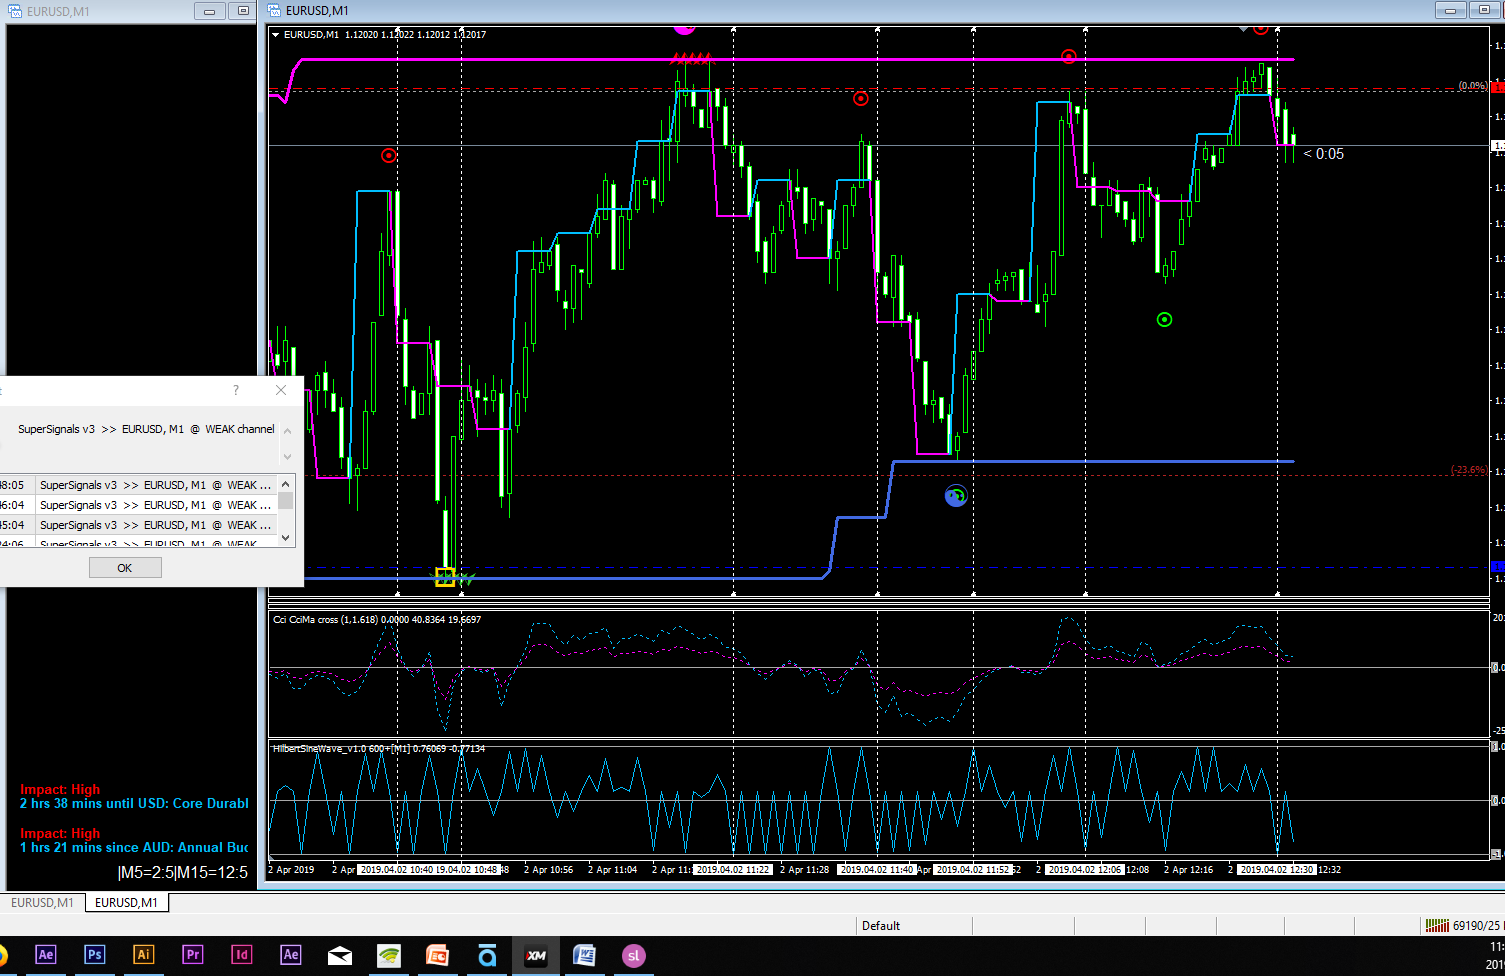Click the HilbertSineWave indicator label
Screen dimensions: 1505x976
pos(379,748)
